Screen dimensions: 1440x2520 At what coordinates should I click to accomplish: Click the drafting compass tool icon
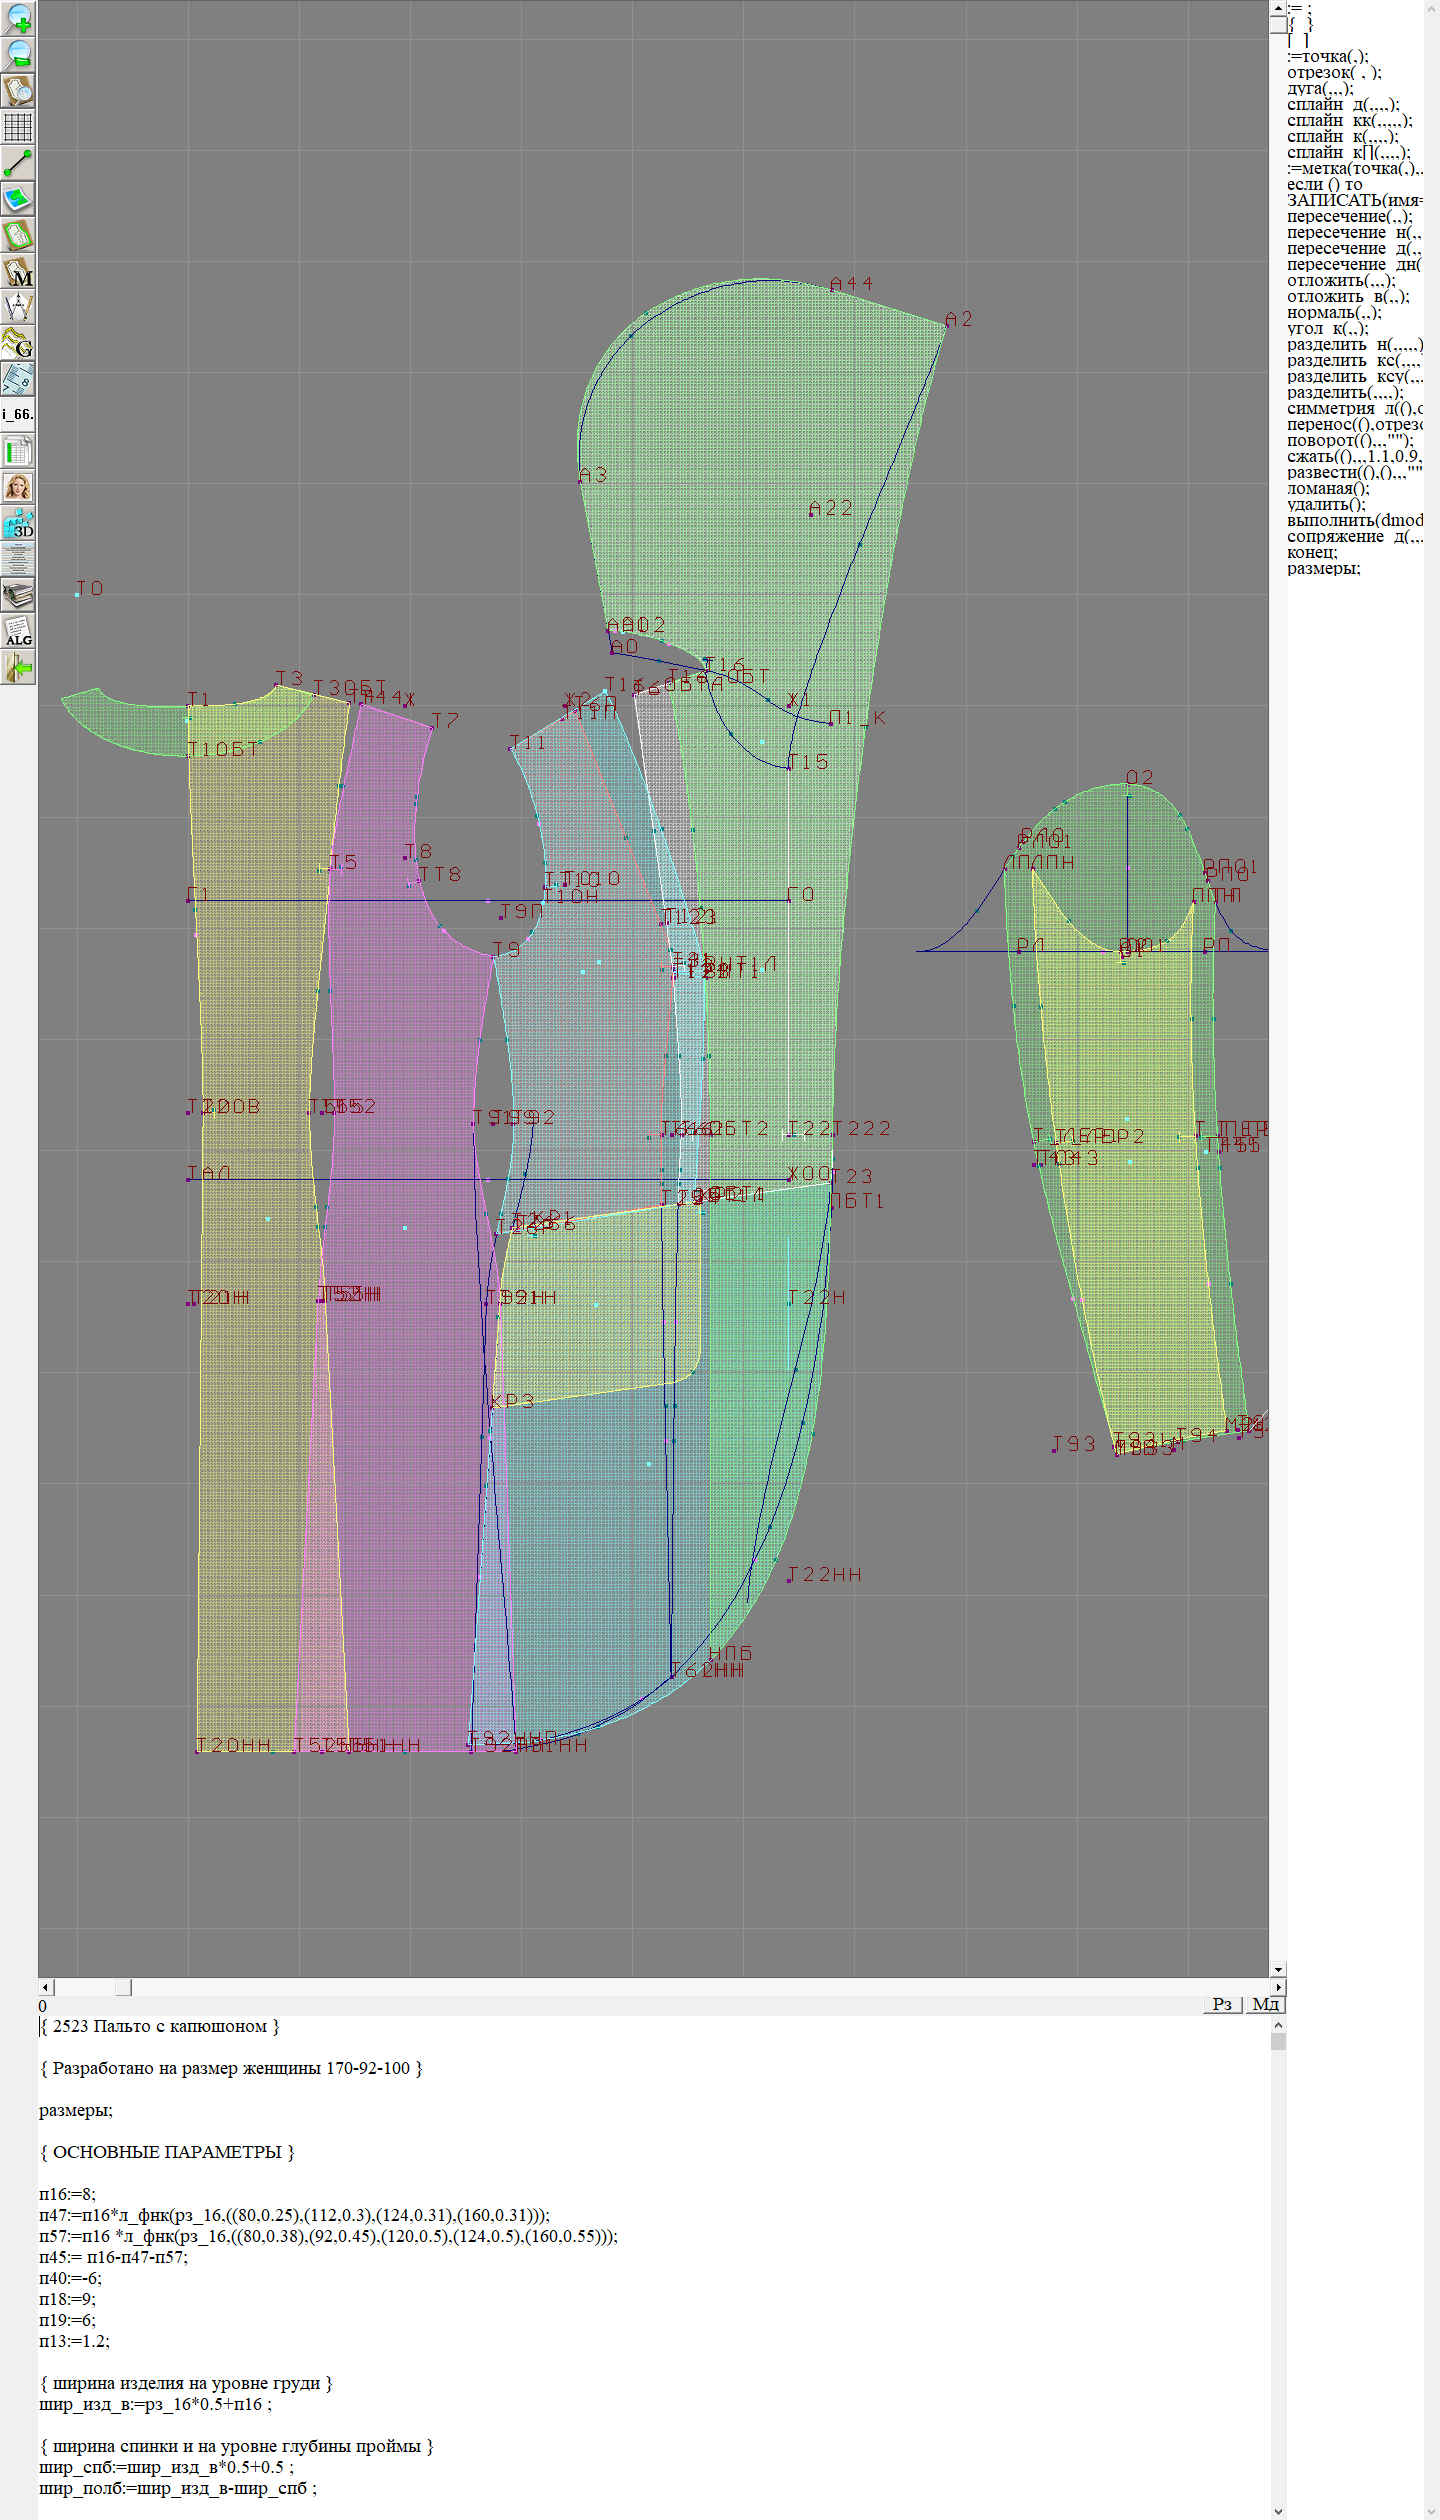coord(18,307)
